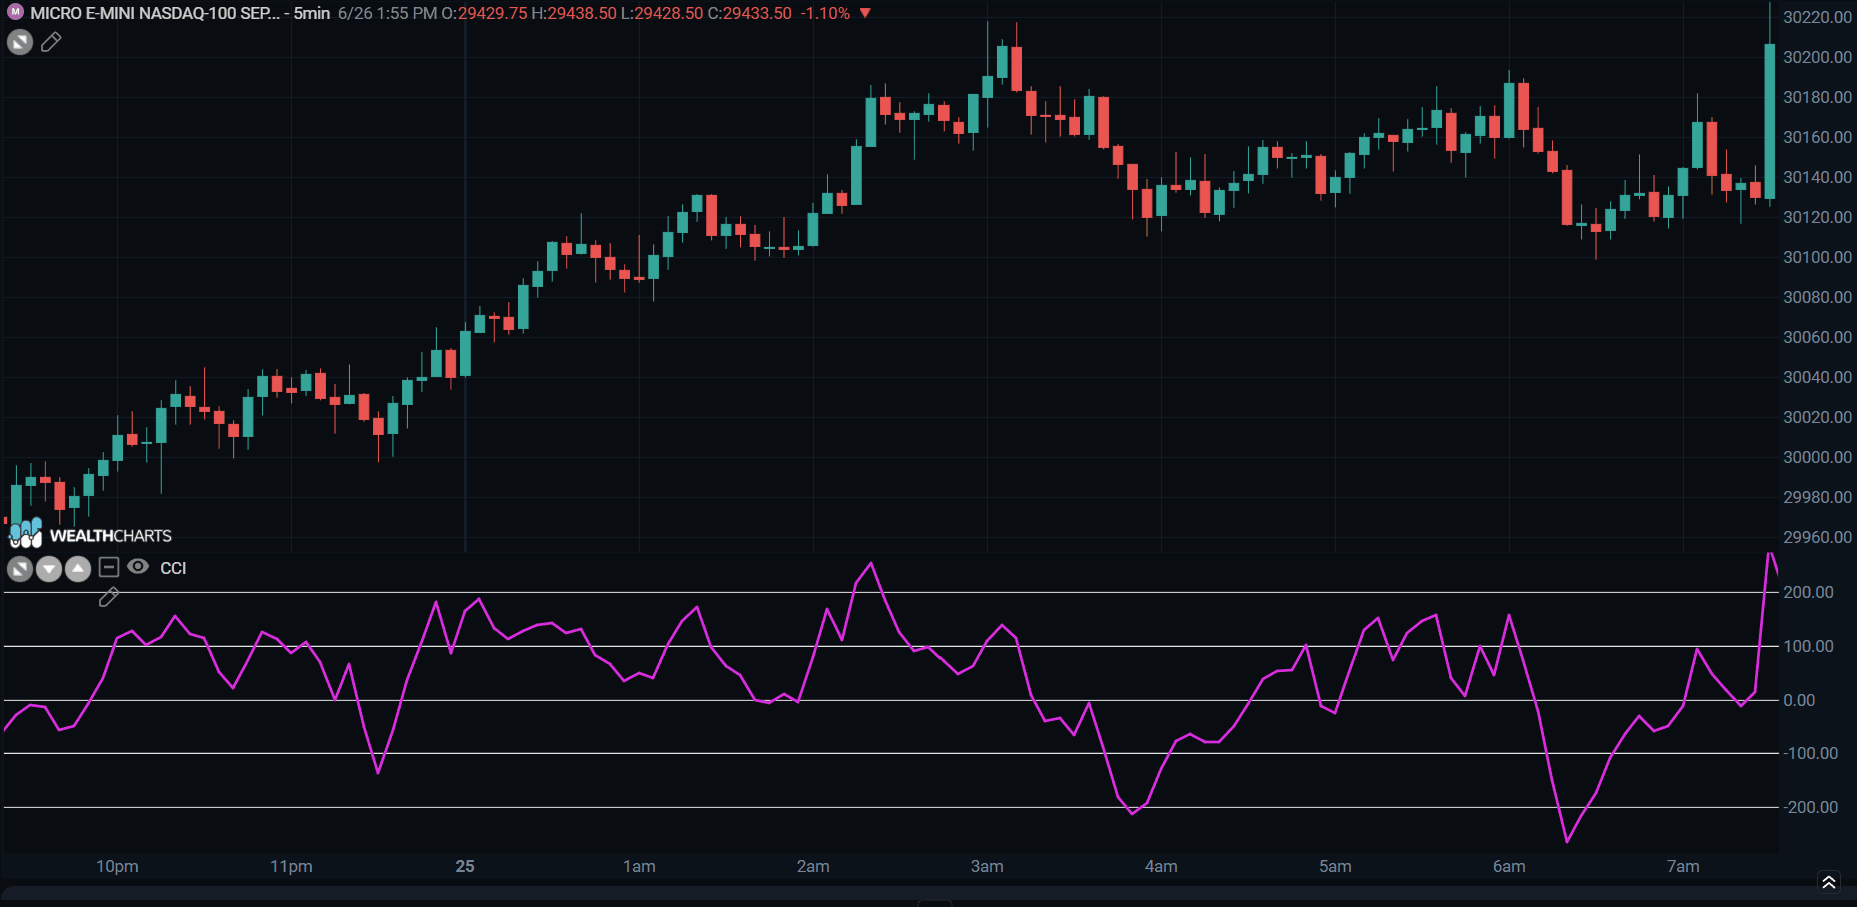Click the -200.00 CCI axis label
Image resolution: width=1857 pixels, height=907 pixels.
pos(1811,807)
